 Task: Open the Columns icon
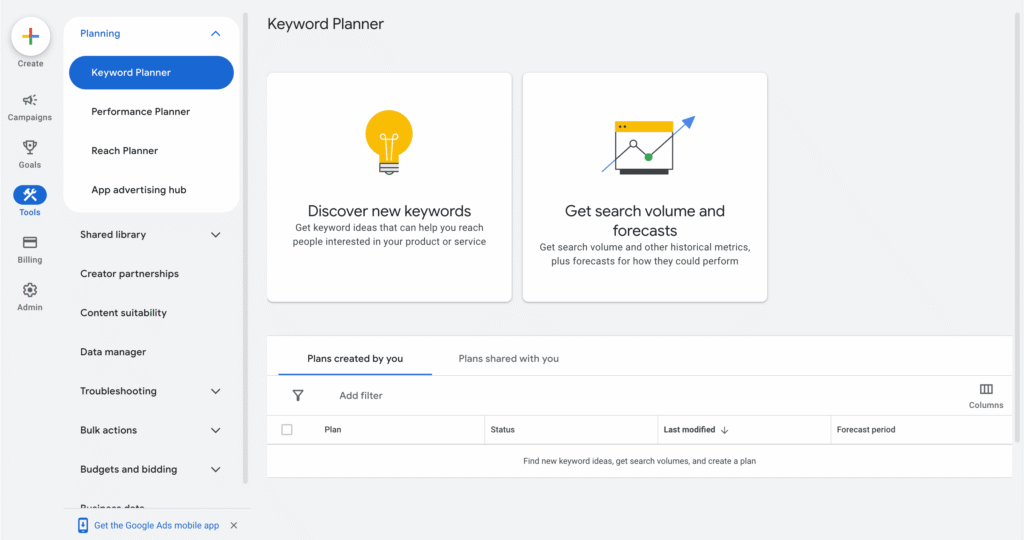click(986, 390)
